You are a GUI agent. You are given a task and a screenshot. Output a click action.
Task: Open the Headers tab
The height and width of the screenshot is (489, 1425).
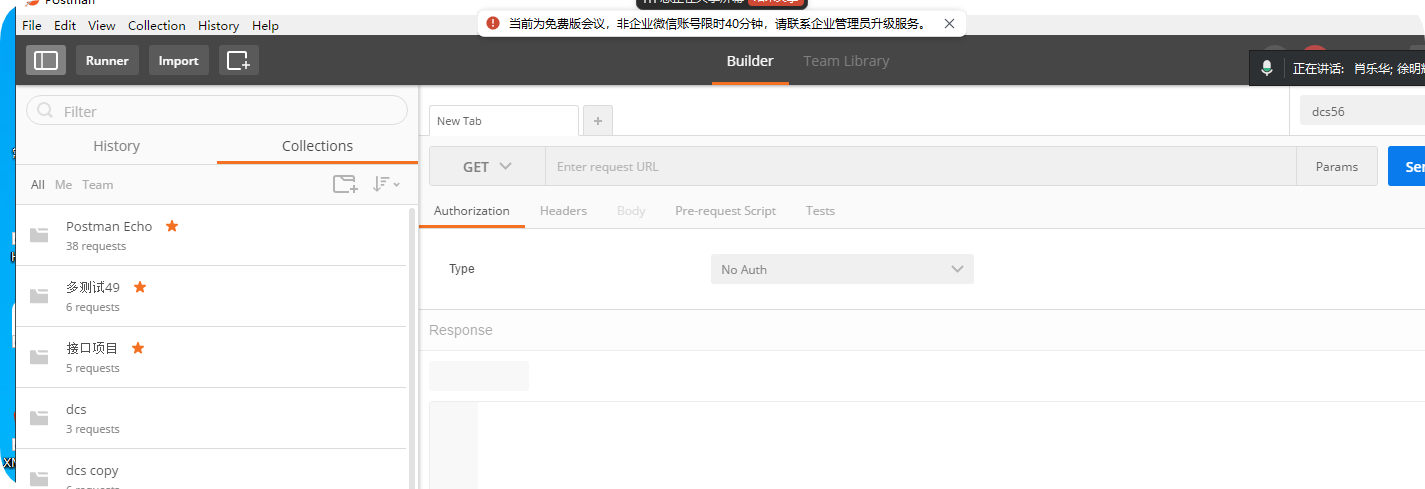pyautogui.click(x=563, y=211)
